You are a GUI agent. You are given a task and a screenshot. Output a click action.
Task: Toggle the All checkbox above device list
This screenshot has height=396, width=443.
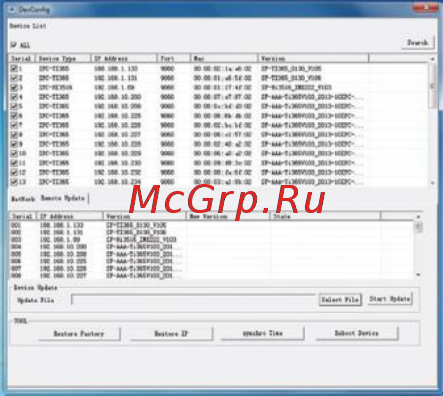[x=14, y=45]
